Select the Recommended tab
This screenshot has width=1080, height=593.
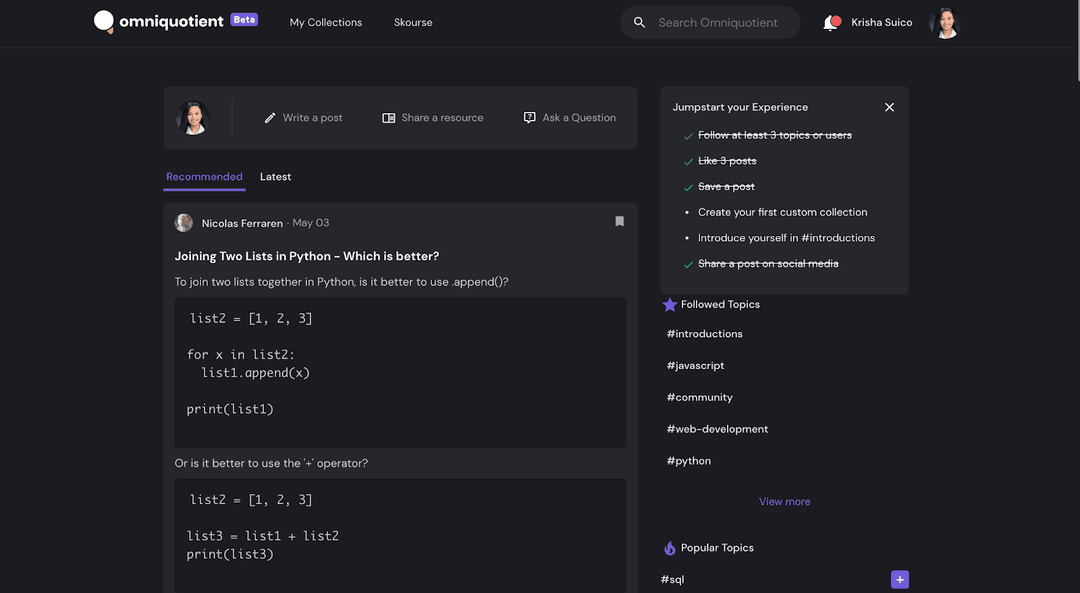coord(204,176)
